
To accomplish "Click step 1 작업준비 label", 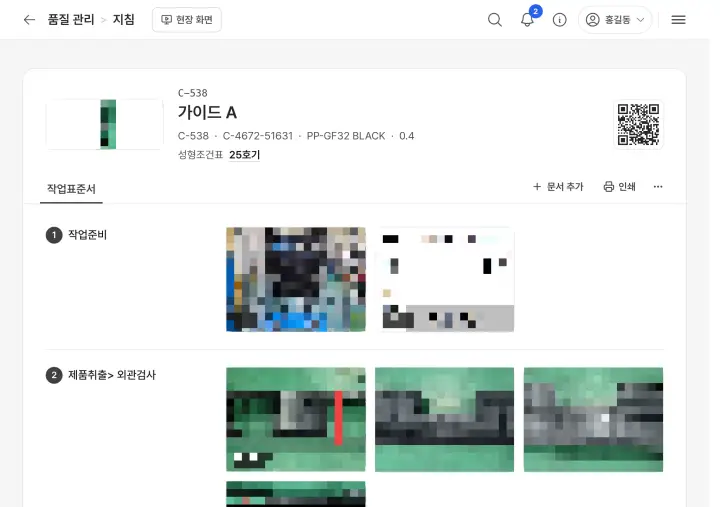I will (x=87, y=235).
